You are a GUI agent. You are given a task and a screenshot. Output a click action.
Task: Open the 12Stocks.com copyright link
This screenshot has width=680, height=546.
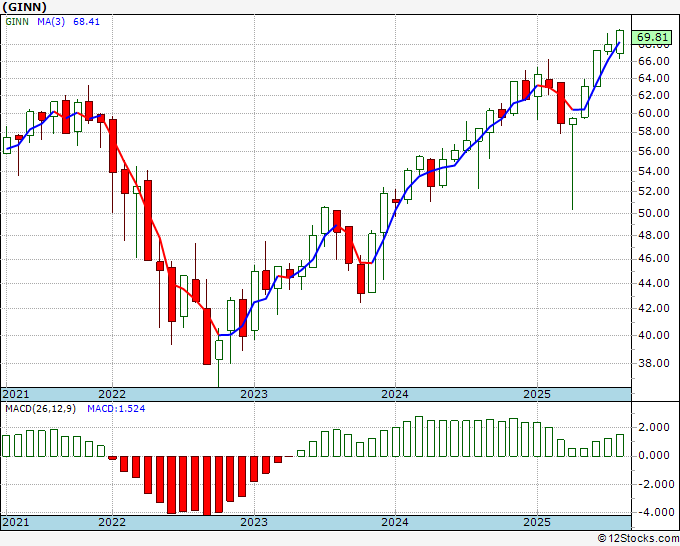(x=638, y=539)
